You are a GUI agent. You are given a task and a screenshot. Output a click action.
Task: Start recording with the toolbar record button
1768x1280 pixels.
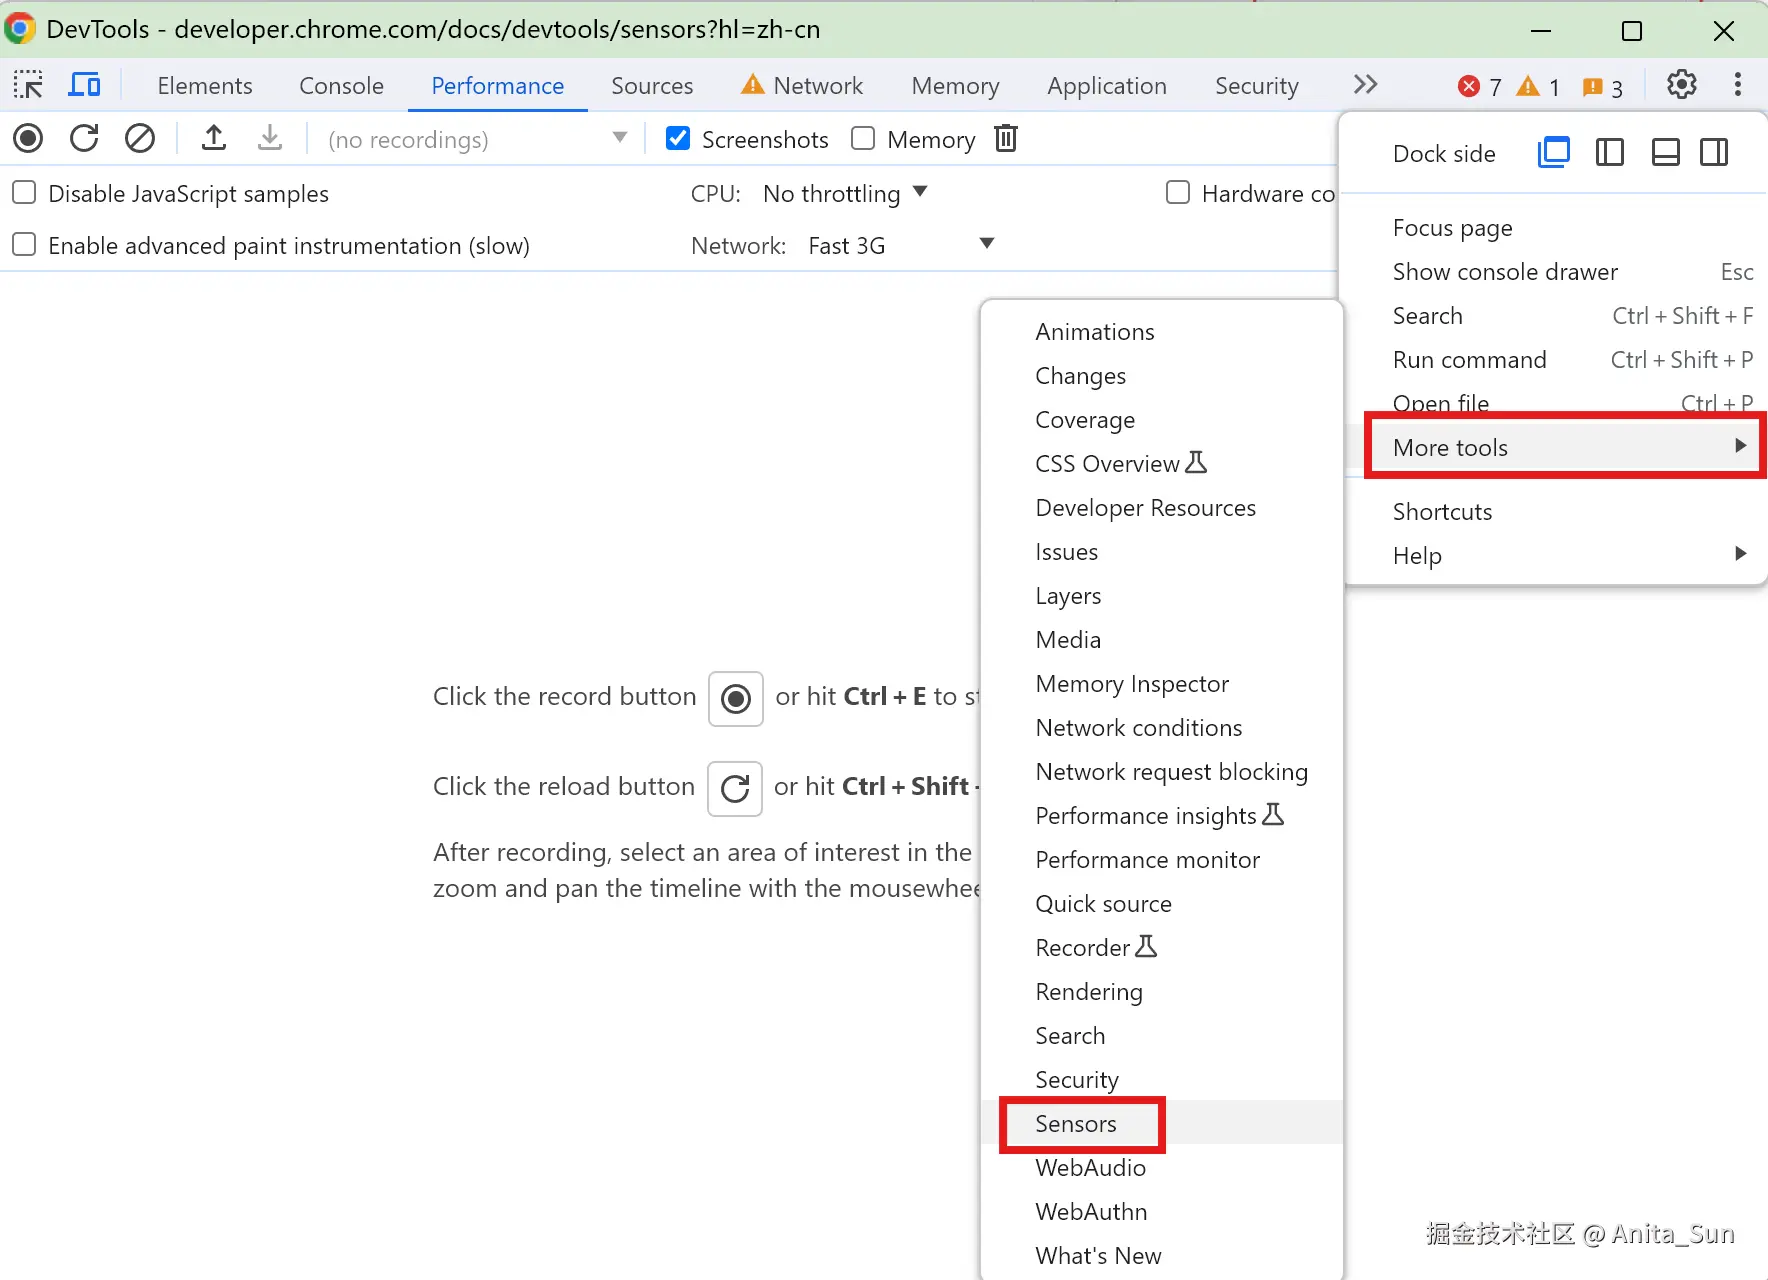(x=28, y=138)
